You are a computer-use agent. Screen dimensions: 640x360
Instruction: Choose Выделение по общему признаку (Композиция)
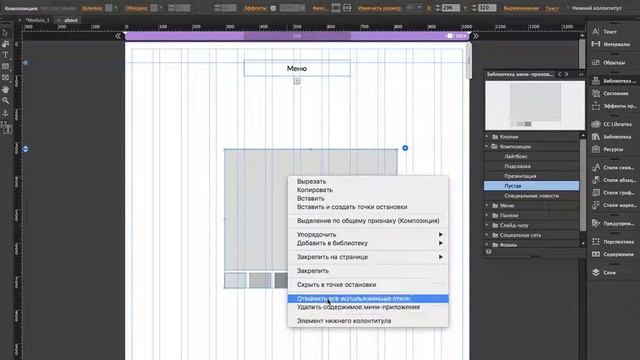pyautogui.click(x=368, y=221)
